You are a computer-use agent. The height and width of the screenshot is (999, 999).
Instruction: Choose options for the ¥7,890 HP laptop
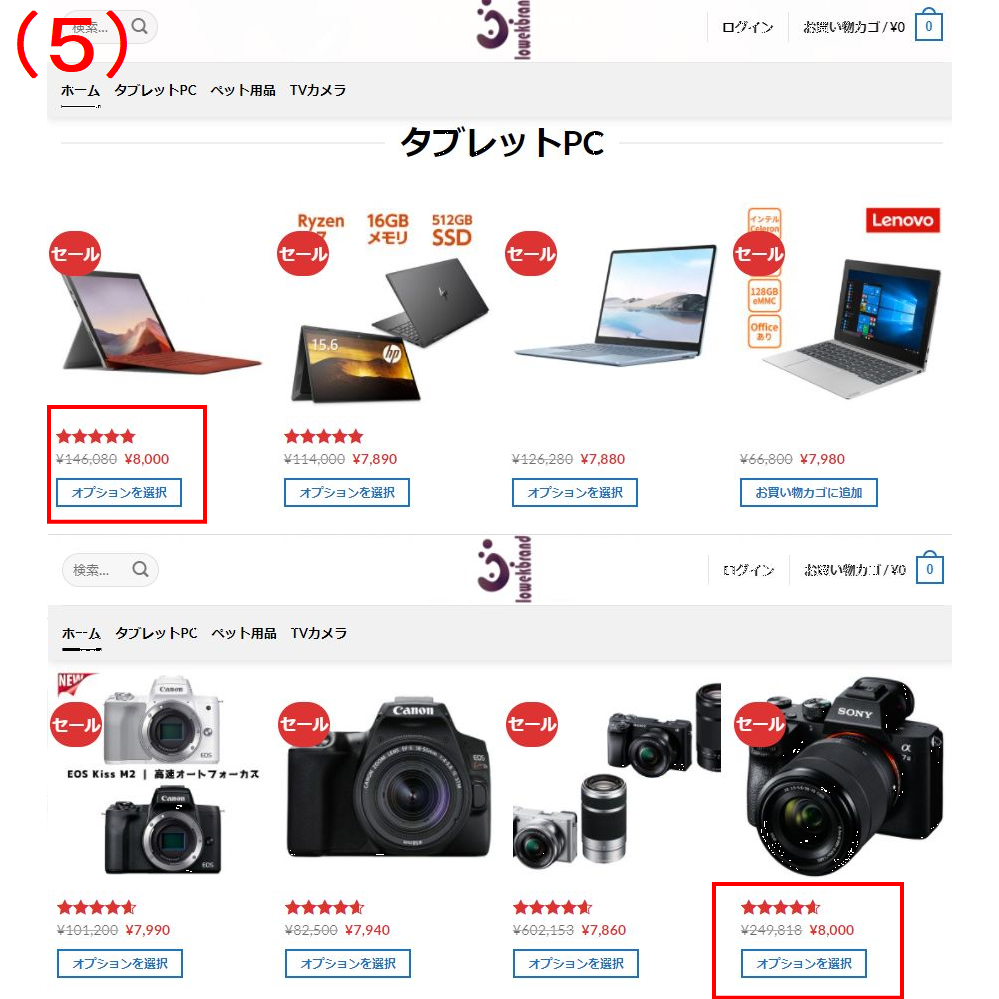(x=347, y=492)
